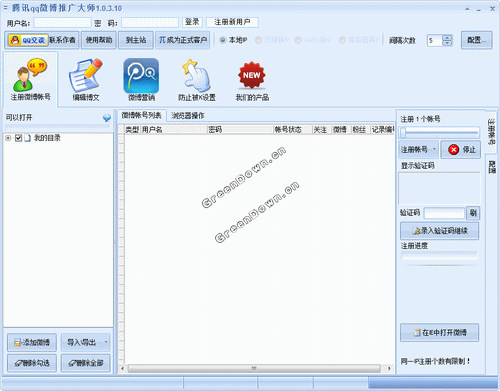500x391 pixels.
Task: Click 录入验证码继续 button with pencil icon
Action: tap(439, 231)
